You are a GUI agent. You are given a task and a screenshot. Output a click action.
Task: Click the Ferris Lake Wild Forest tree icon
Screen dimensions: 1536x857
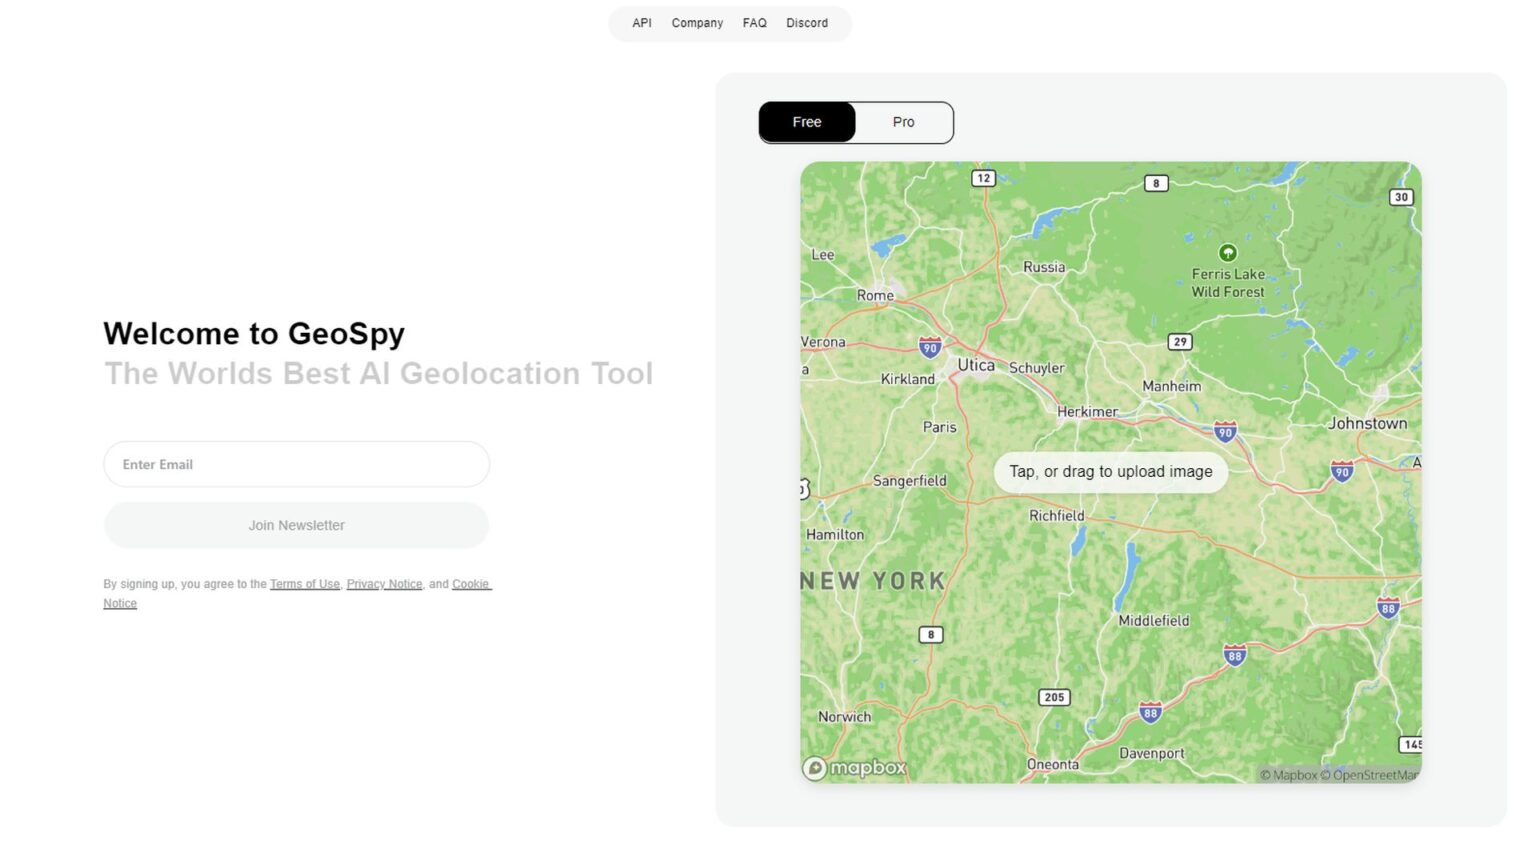pos(1229,253)
